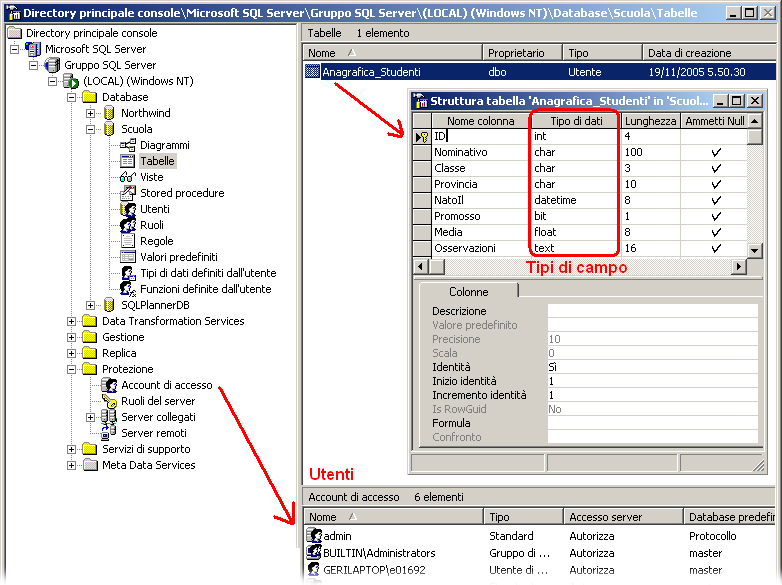Click the Anagrafica_Studenti table icon in the list
The height and width of the screenshot is (585, 782).
312,72
